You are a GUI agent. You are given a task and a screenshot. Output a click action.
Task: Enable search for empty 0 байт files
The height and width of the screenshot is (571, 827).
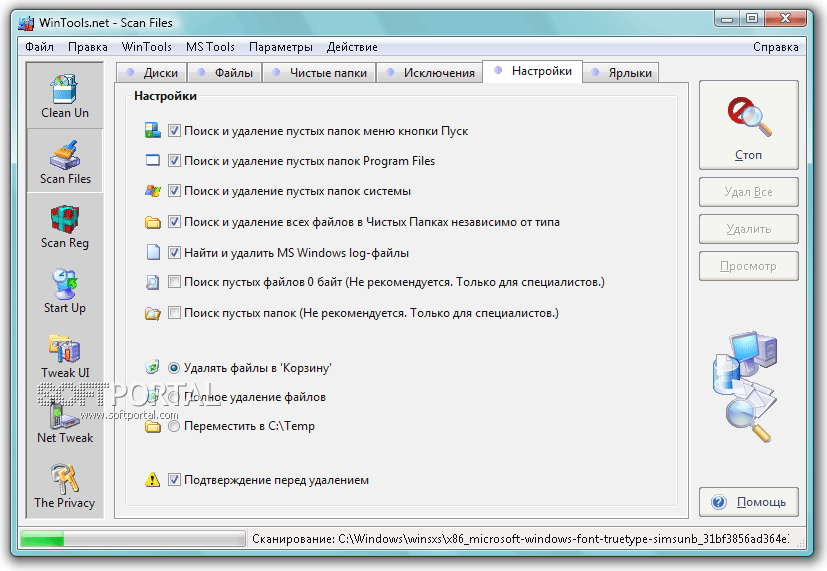coord(174,282)
